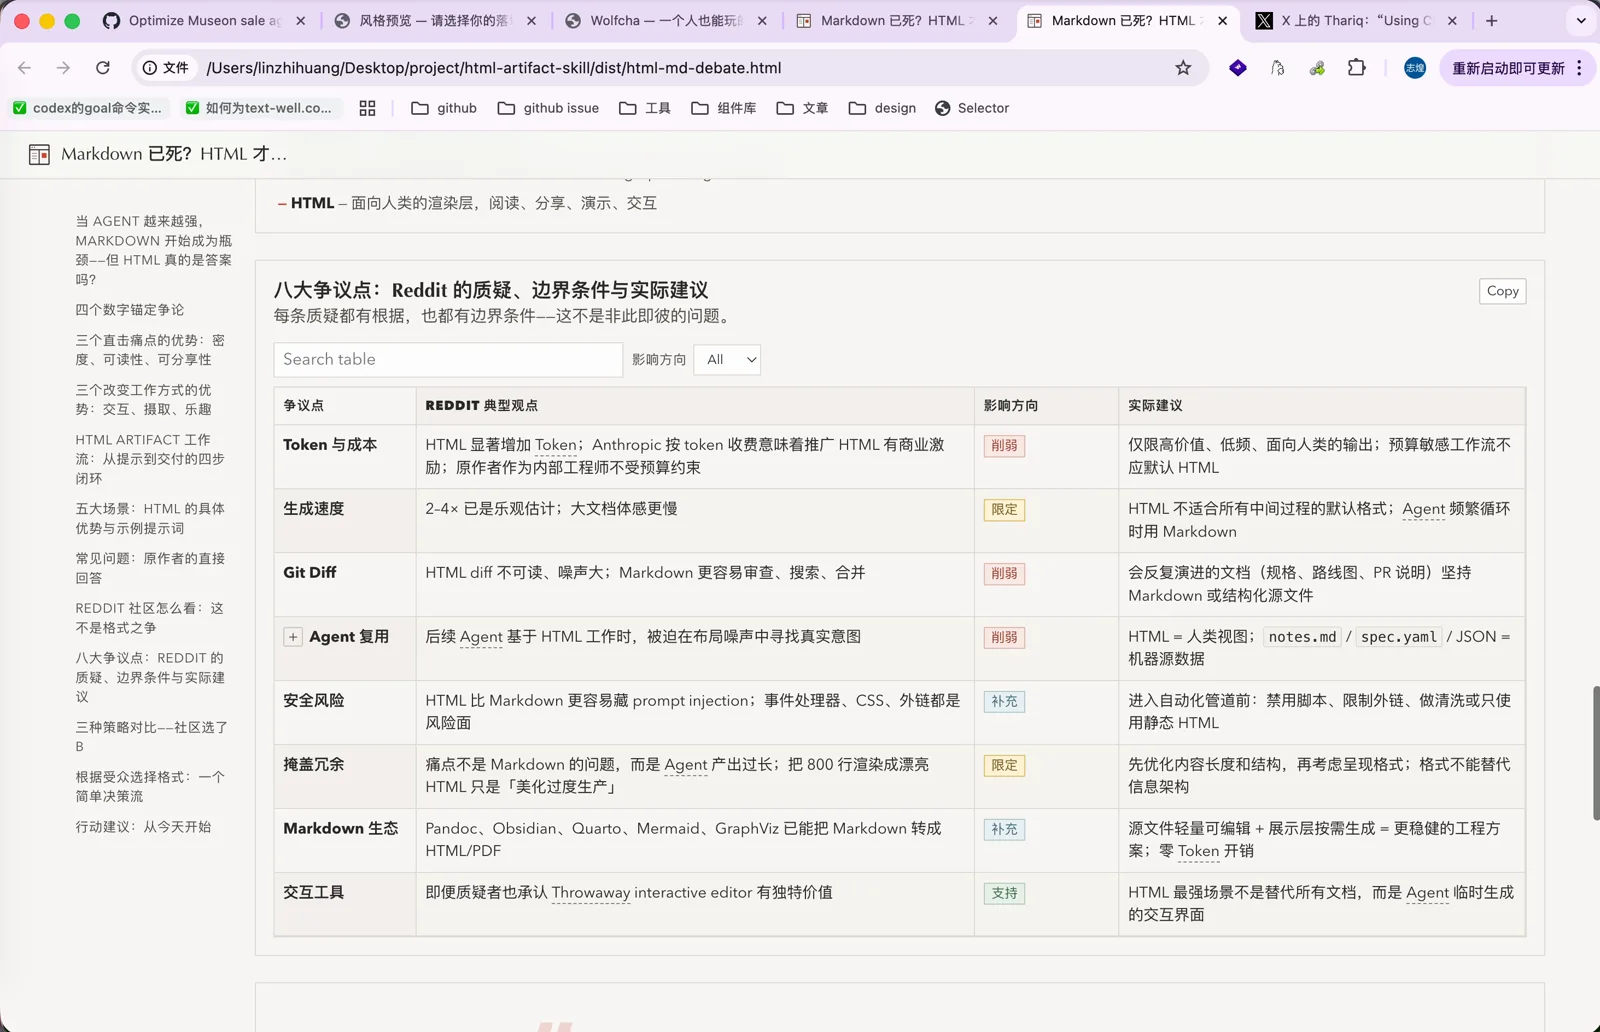Open the green clover extension icon
Screen dimensions: 1600x1032
click(1317, 68)
